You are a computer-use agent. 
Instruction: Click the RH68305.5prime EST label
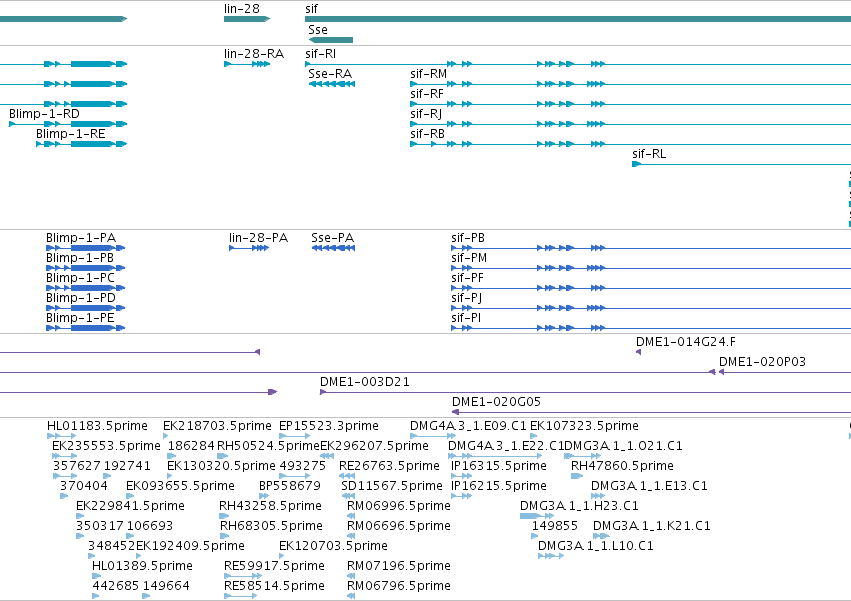point(271,526)
